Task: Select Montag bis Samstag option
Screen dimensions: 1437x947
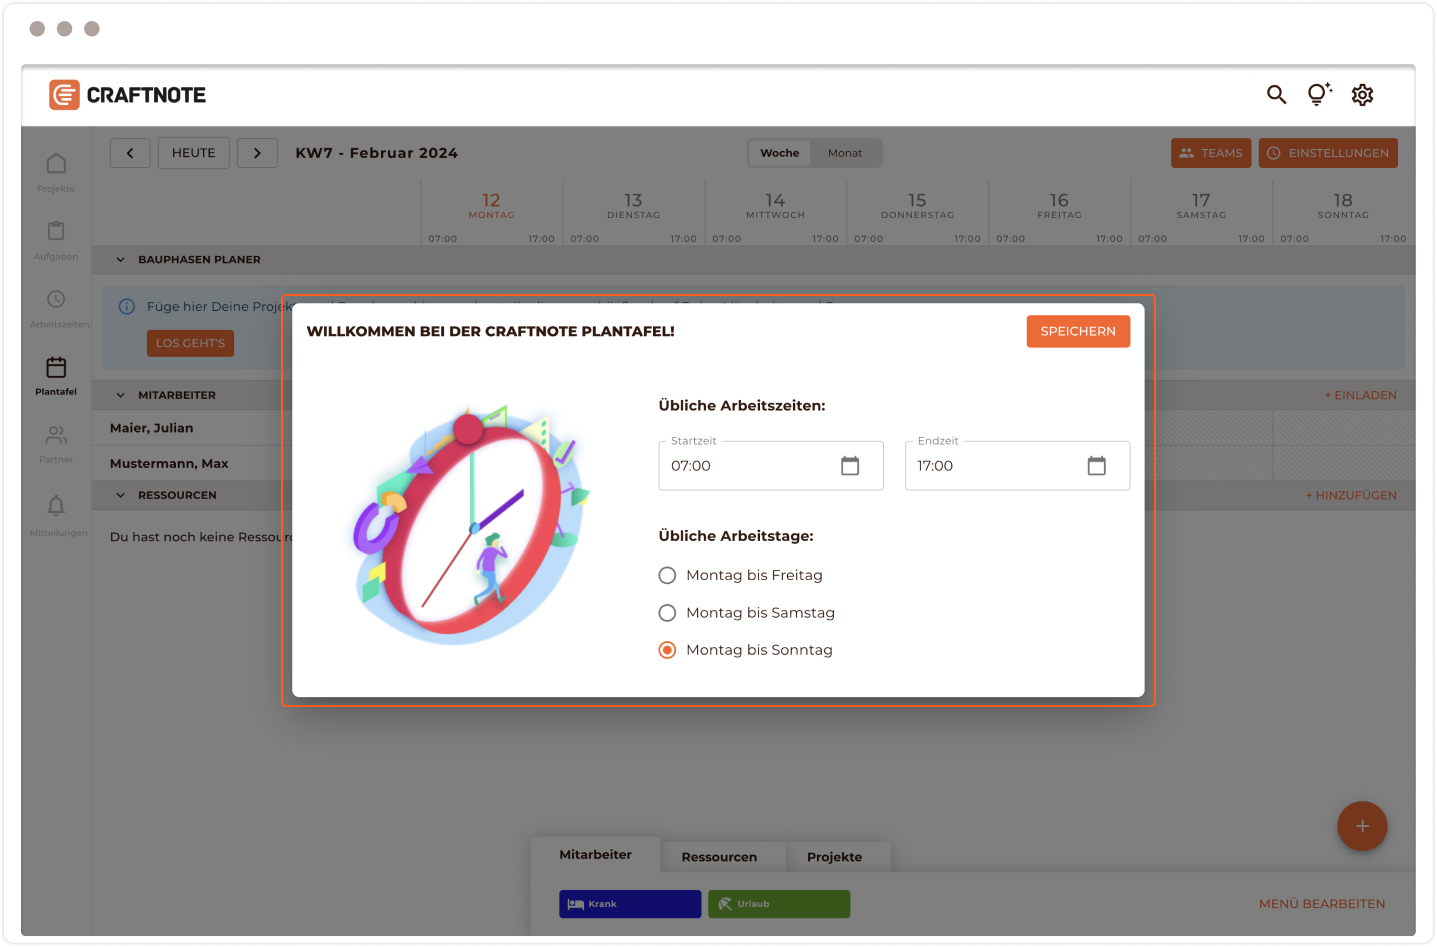Action: tap(747, 613)
